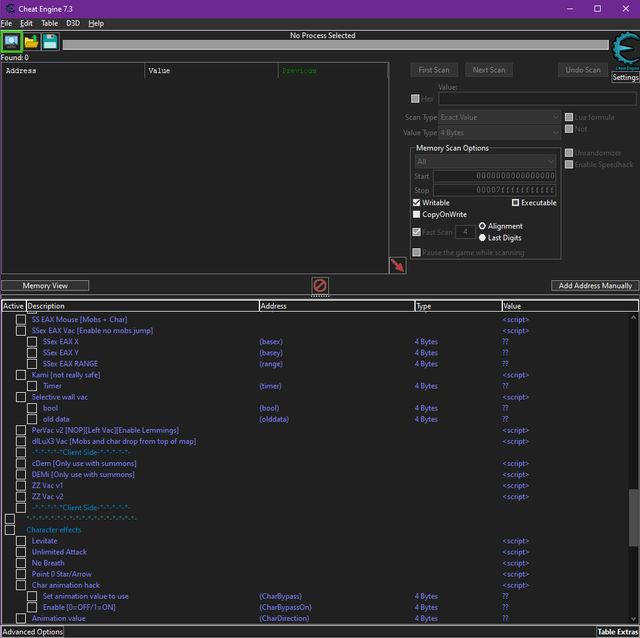The width and height of the screenshot is (640, 638).
Task: Click the scroll down arrow in table
Action: [x=633, y=618]
